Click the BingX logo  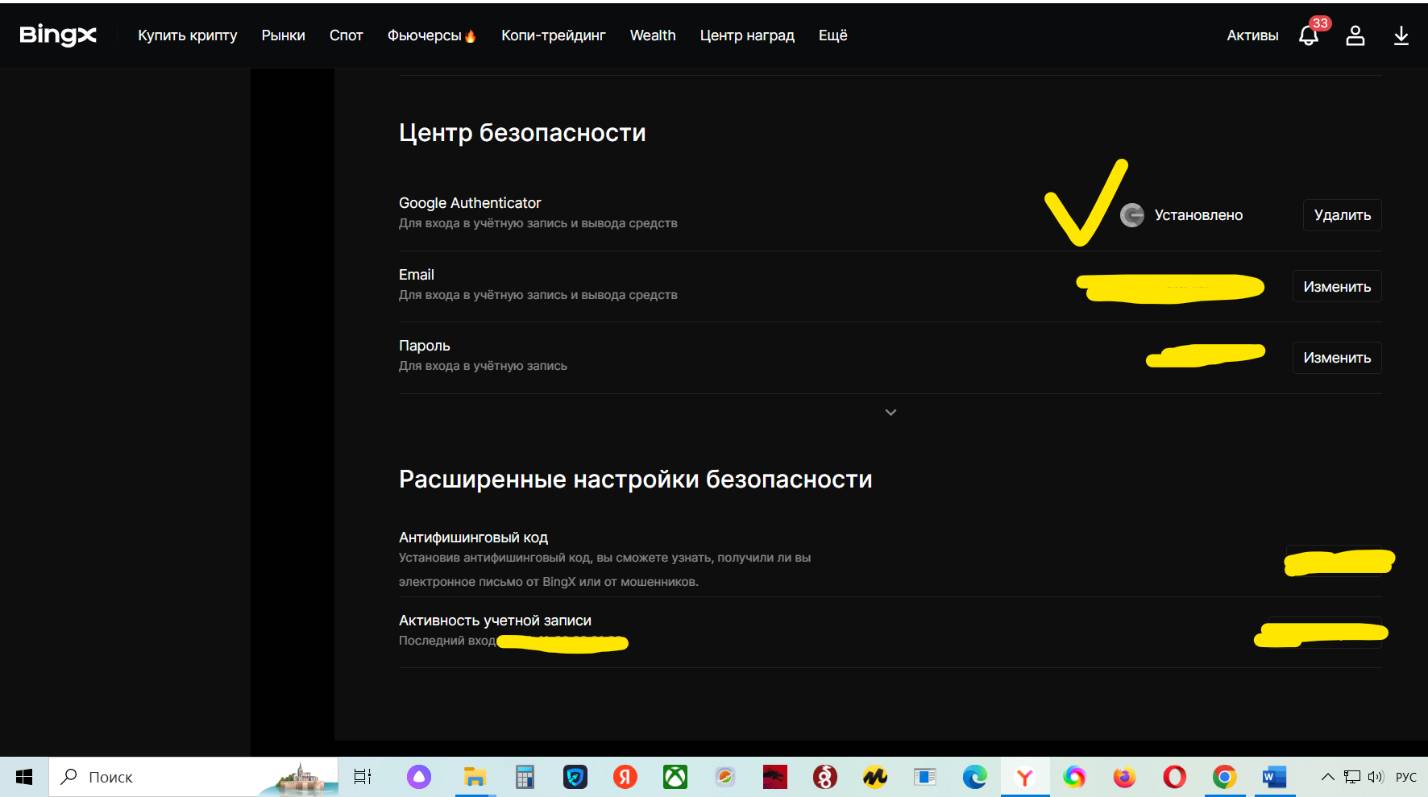pyautogui.click(x=58, y=36)
